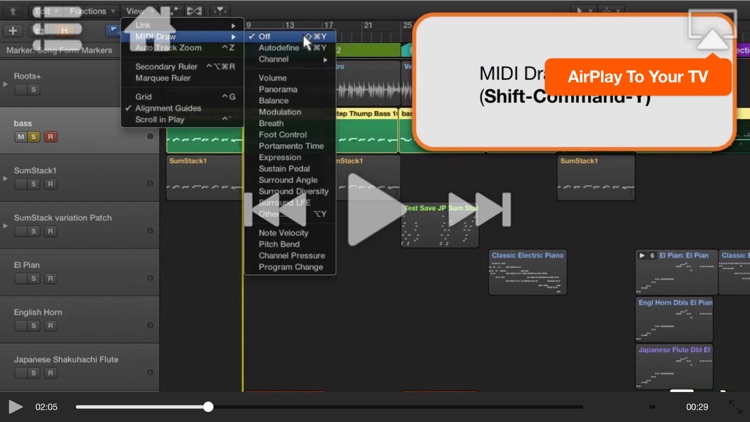Click the Classic Electric Piano region
The width and height of the screenshot is (750, 422).
[x=528, y=272]
